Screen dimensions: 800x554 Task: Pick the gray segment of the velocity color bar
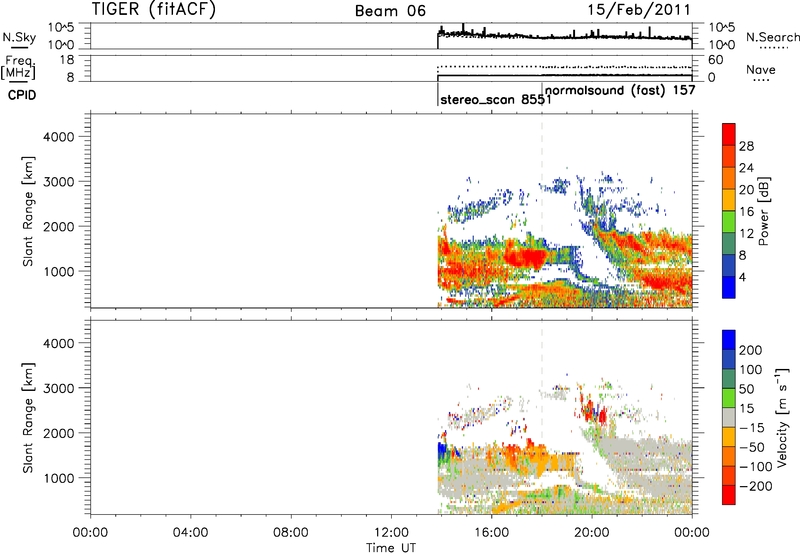729,417
